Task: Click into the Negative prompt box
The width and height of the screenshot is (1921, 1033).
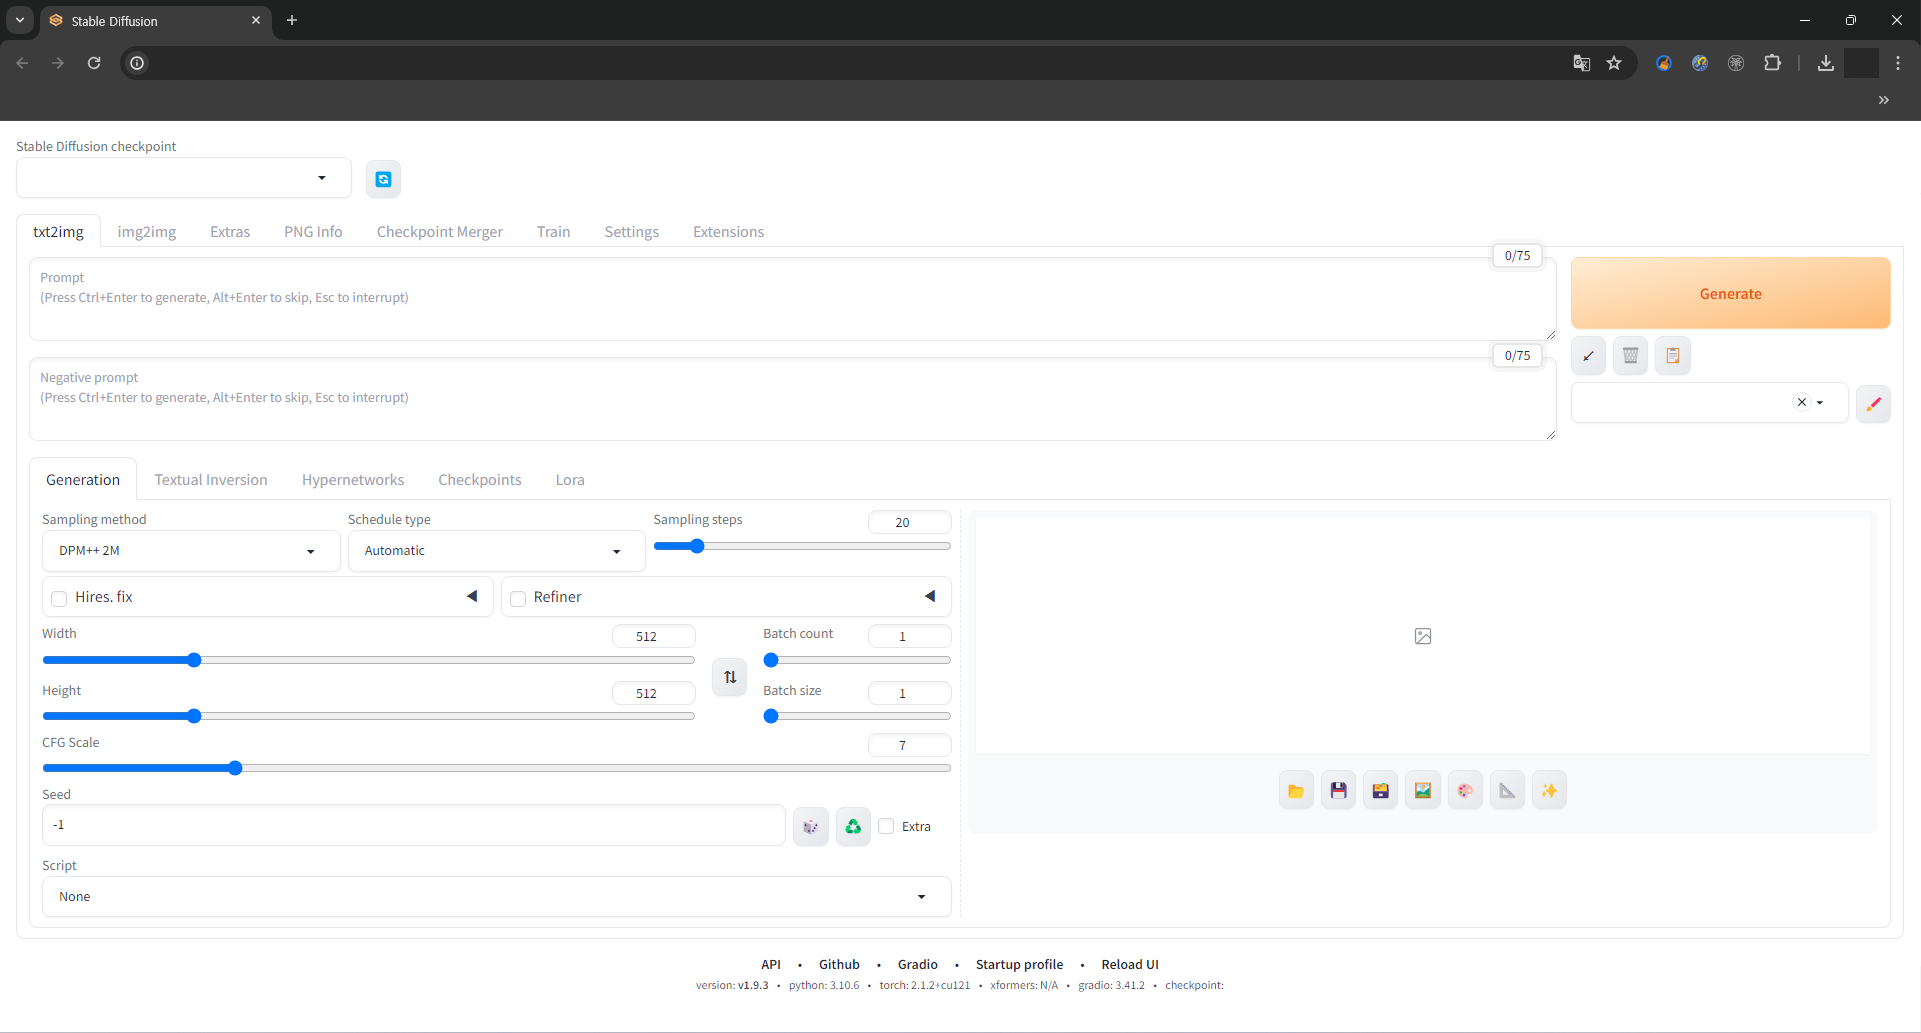Action: pos(793,399)
